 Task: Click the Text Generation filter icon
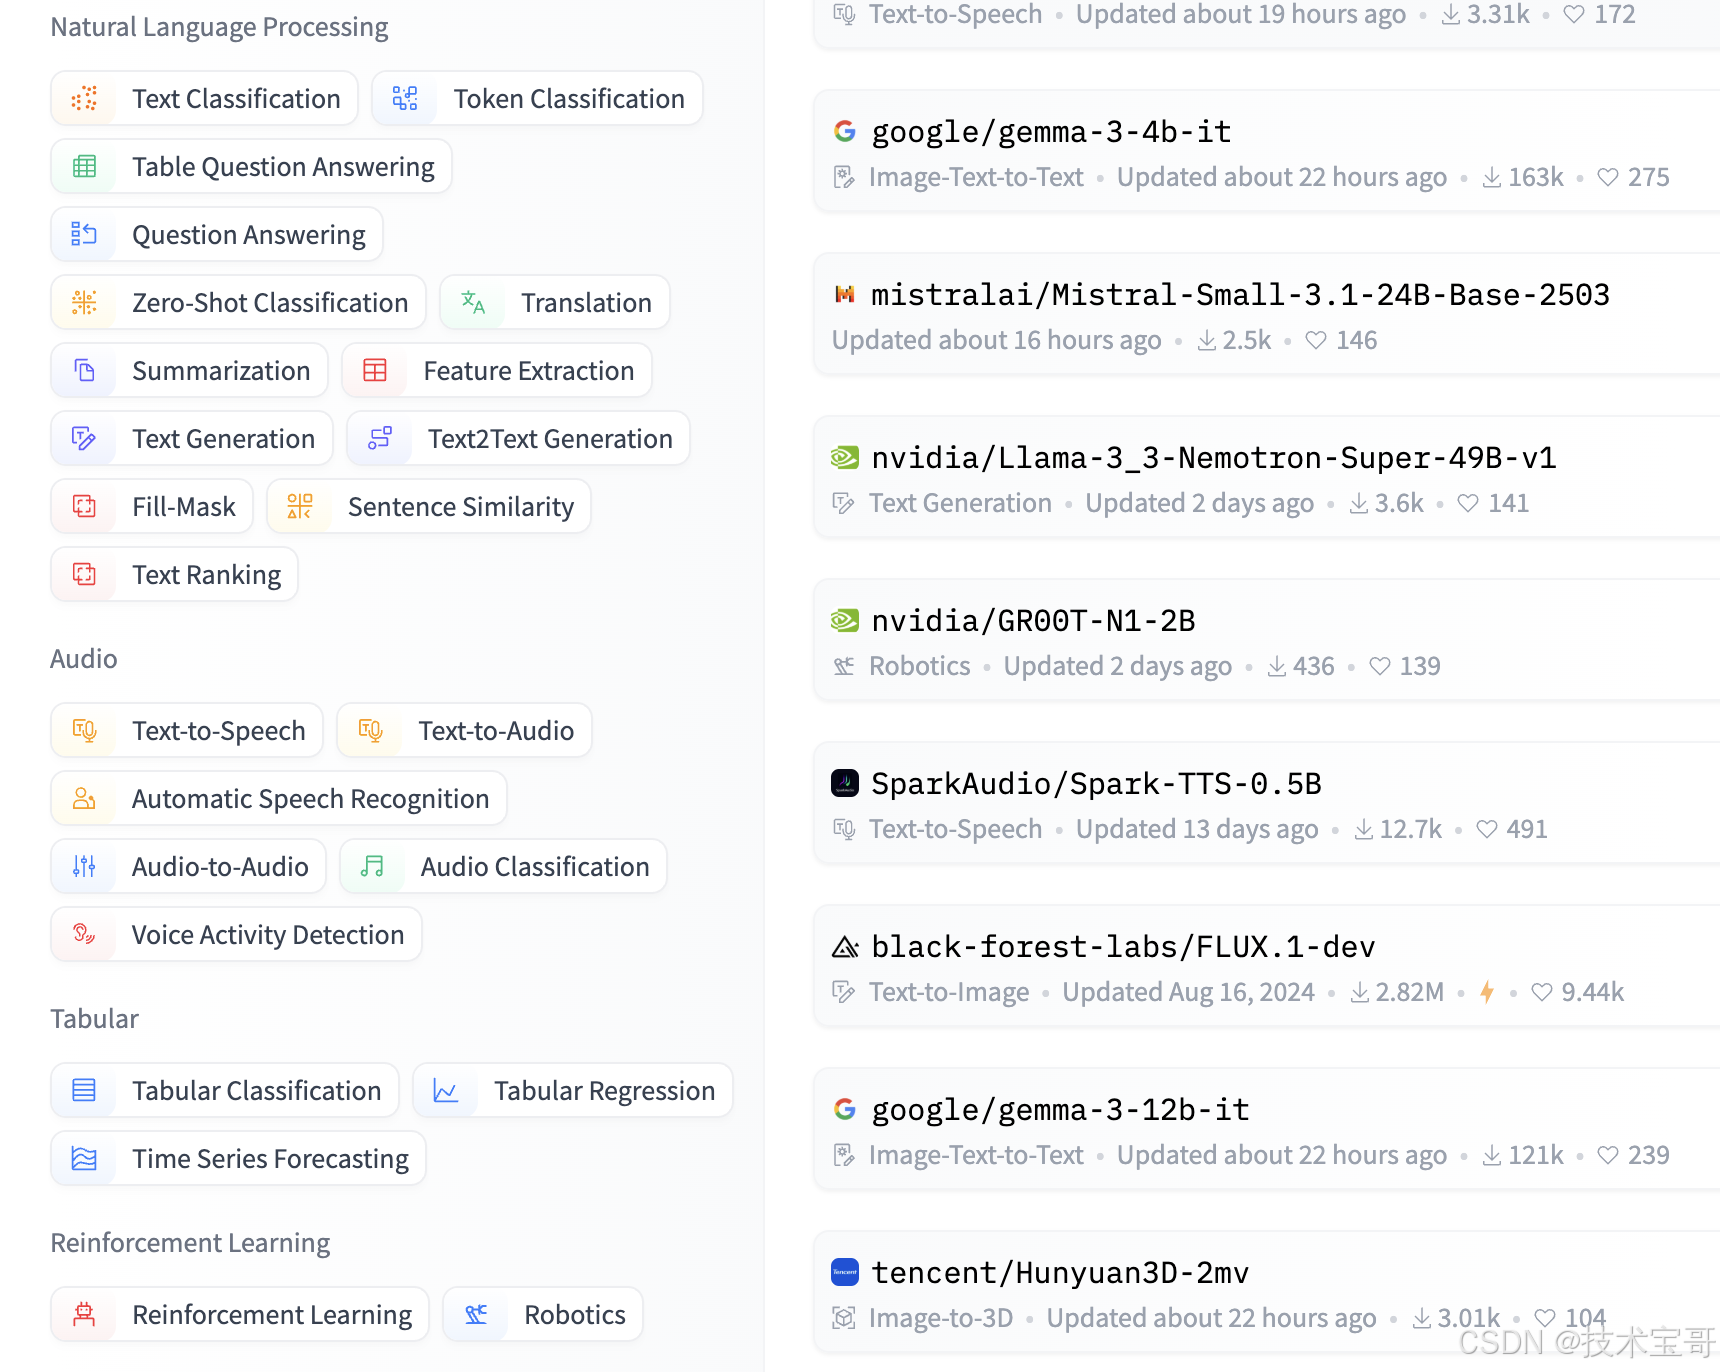click(x=85, y=438)
